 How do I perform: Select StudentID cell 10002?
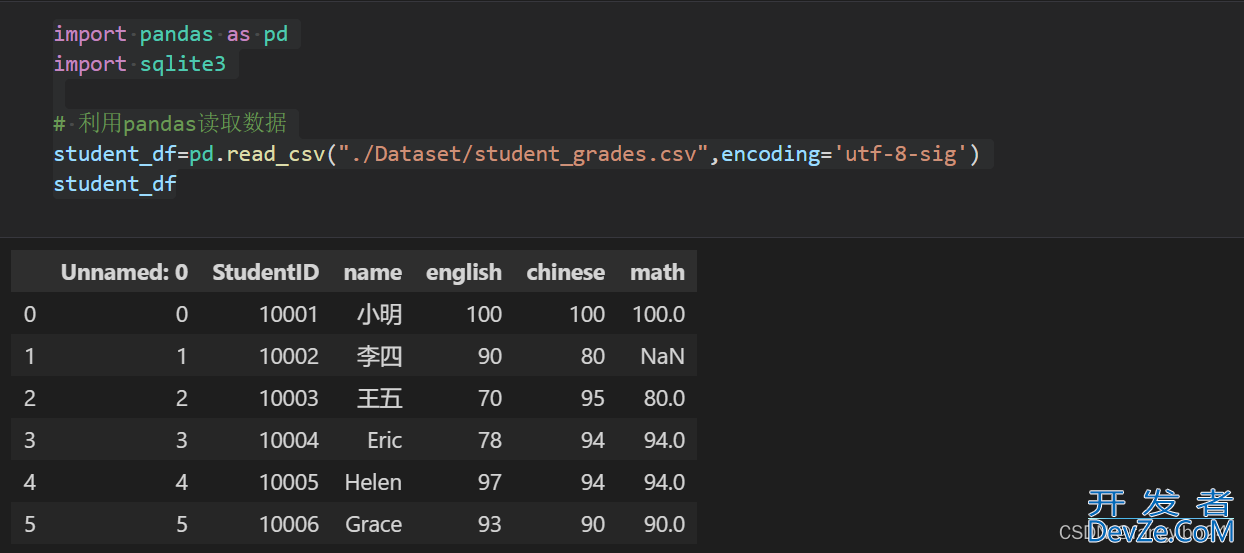[x=289, y=356]
